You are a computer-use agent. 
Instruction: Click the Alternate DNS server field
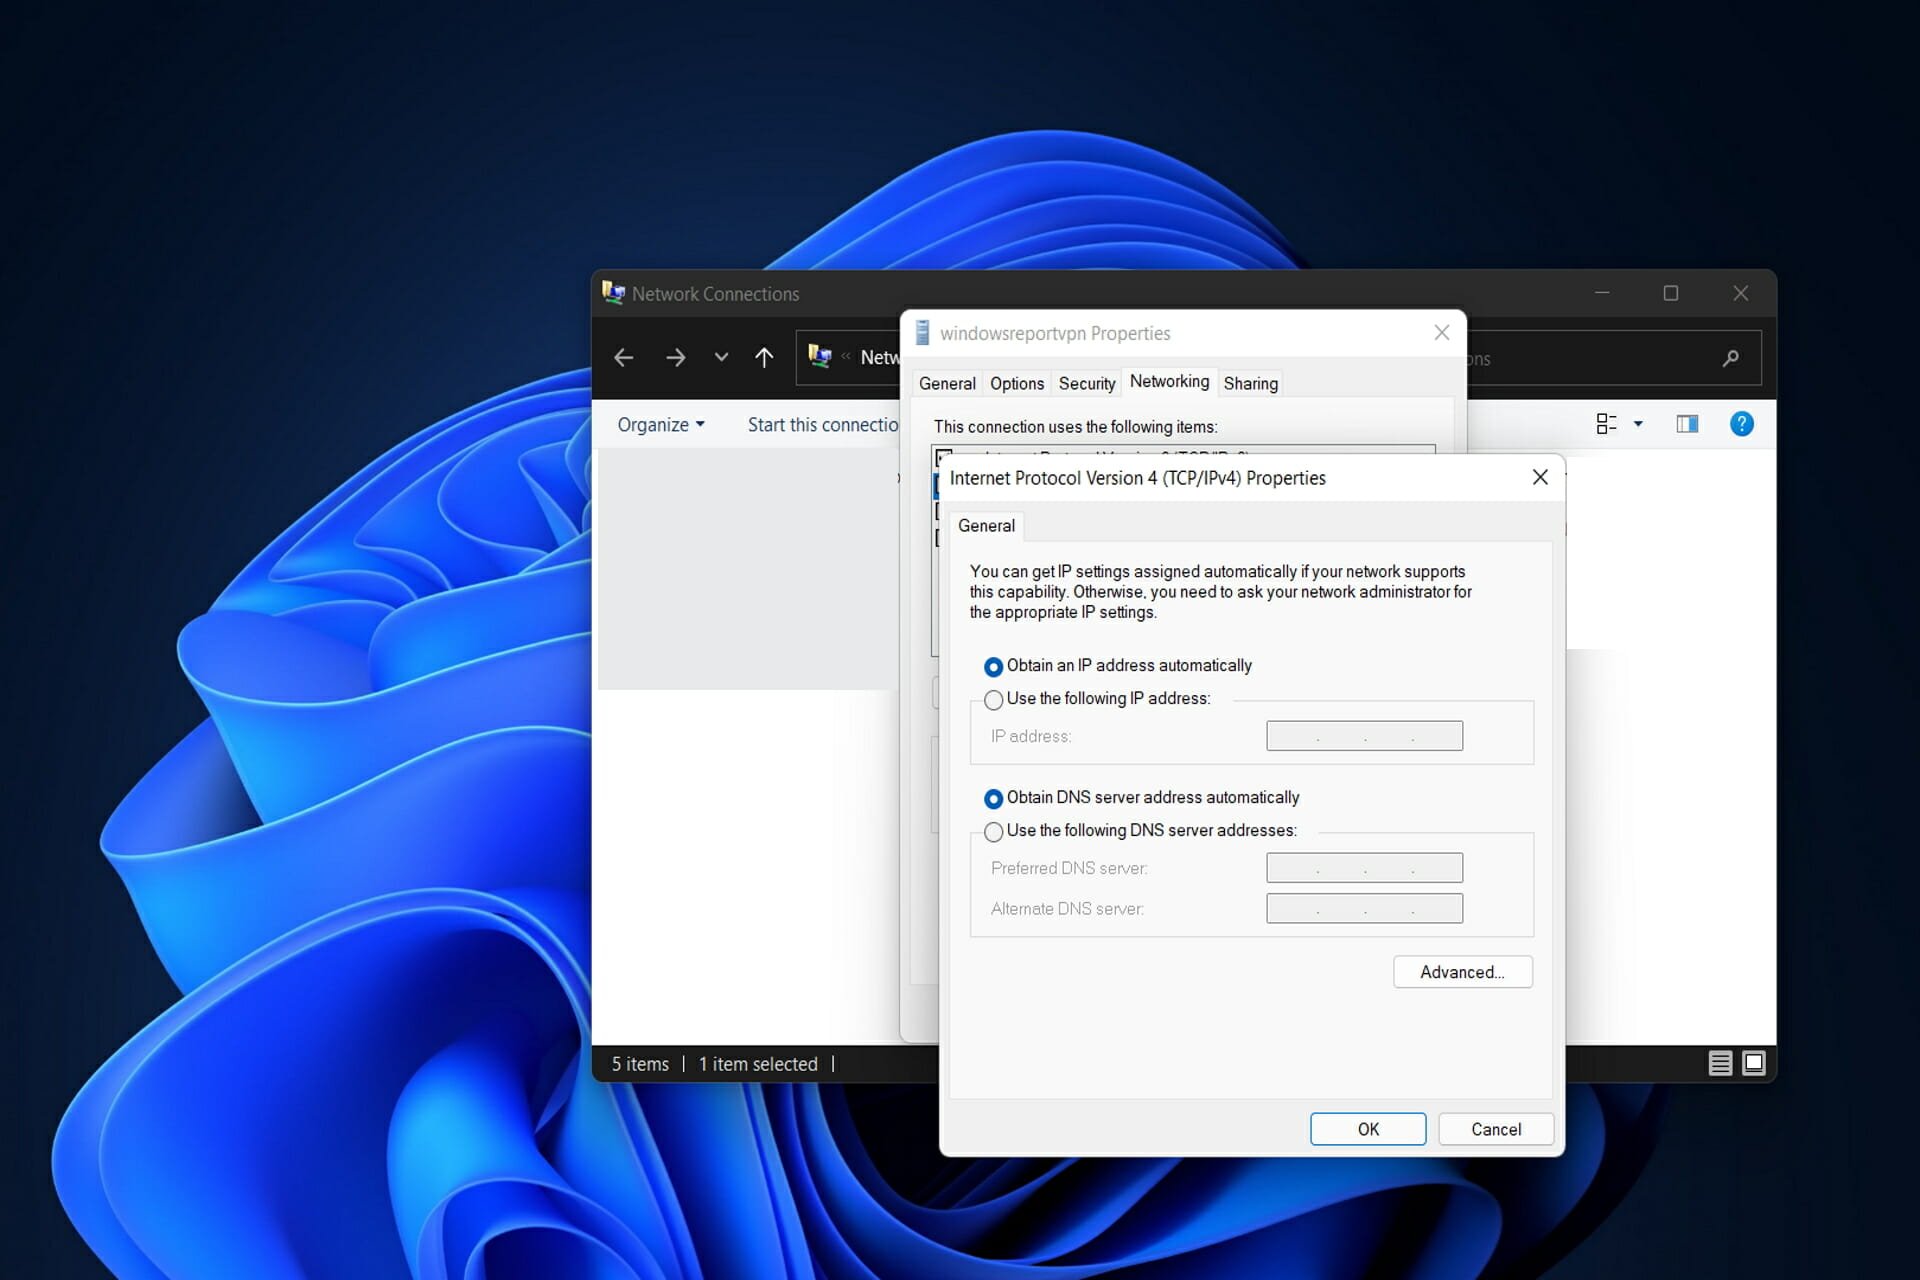pos(1364,908)
